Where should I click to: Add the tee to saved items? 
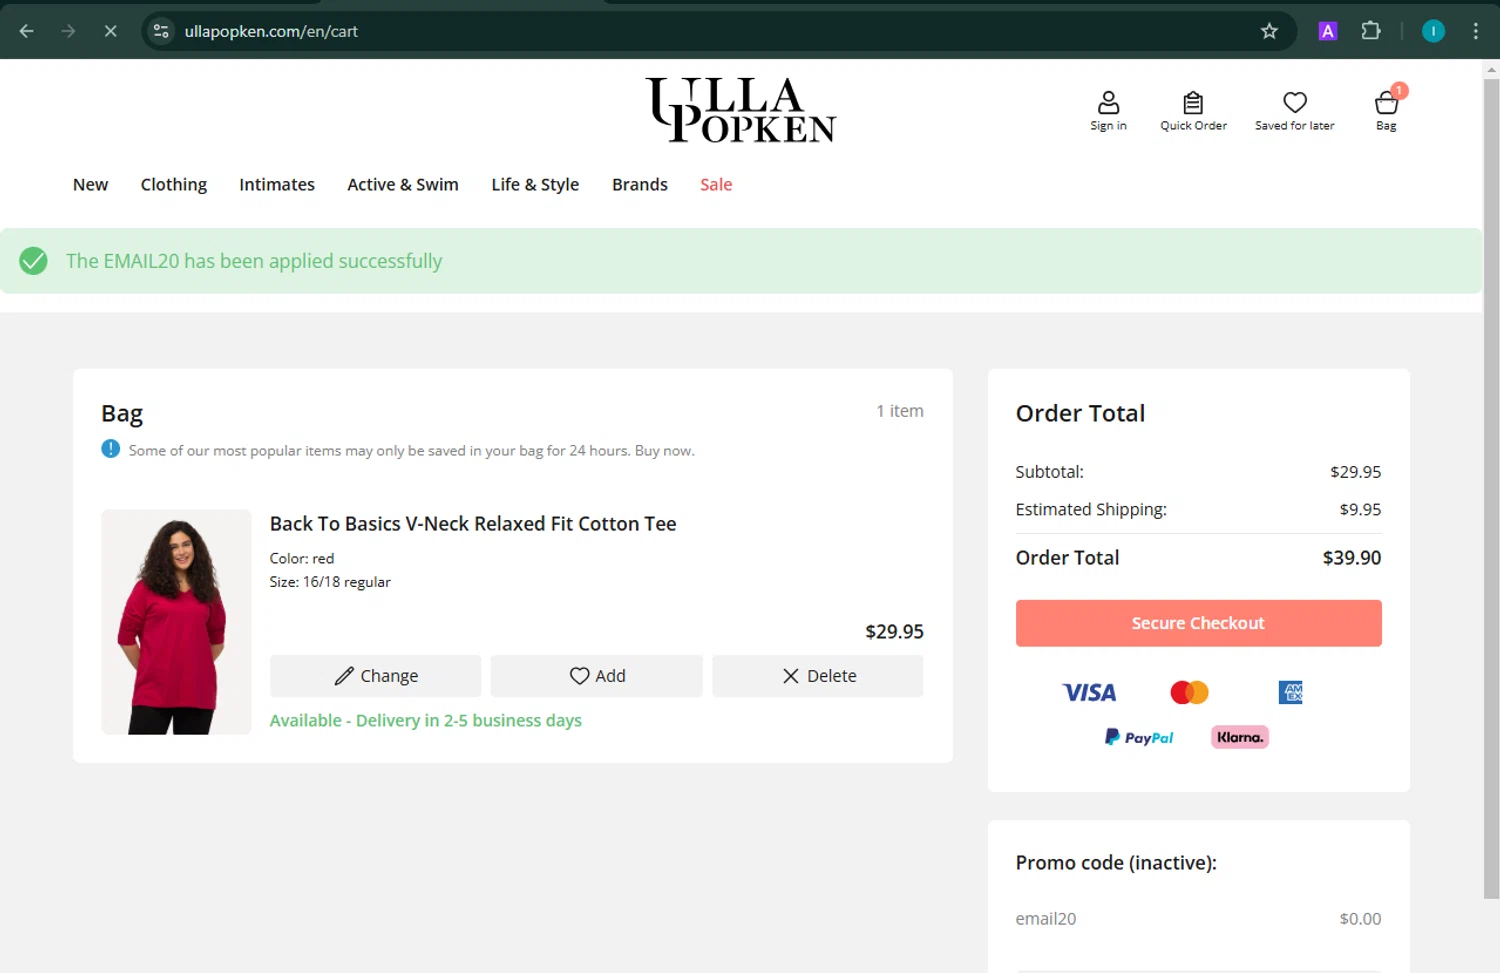pos(597,676)
